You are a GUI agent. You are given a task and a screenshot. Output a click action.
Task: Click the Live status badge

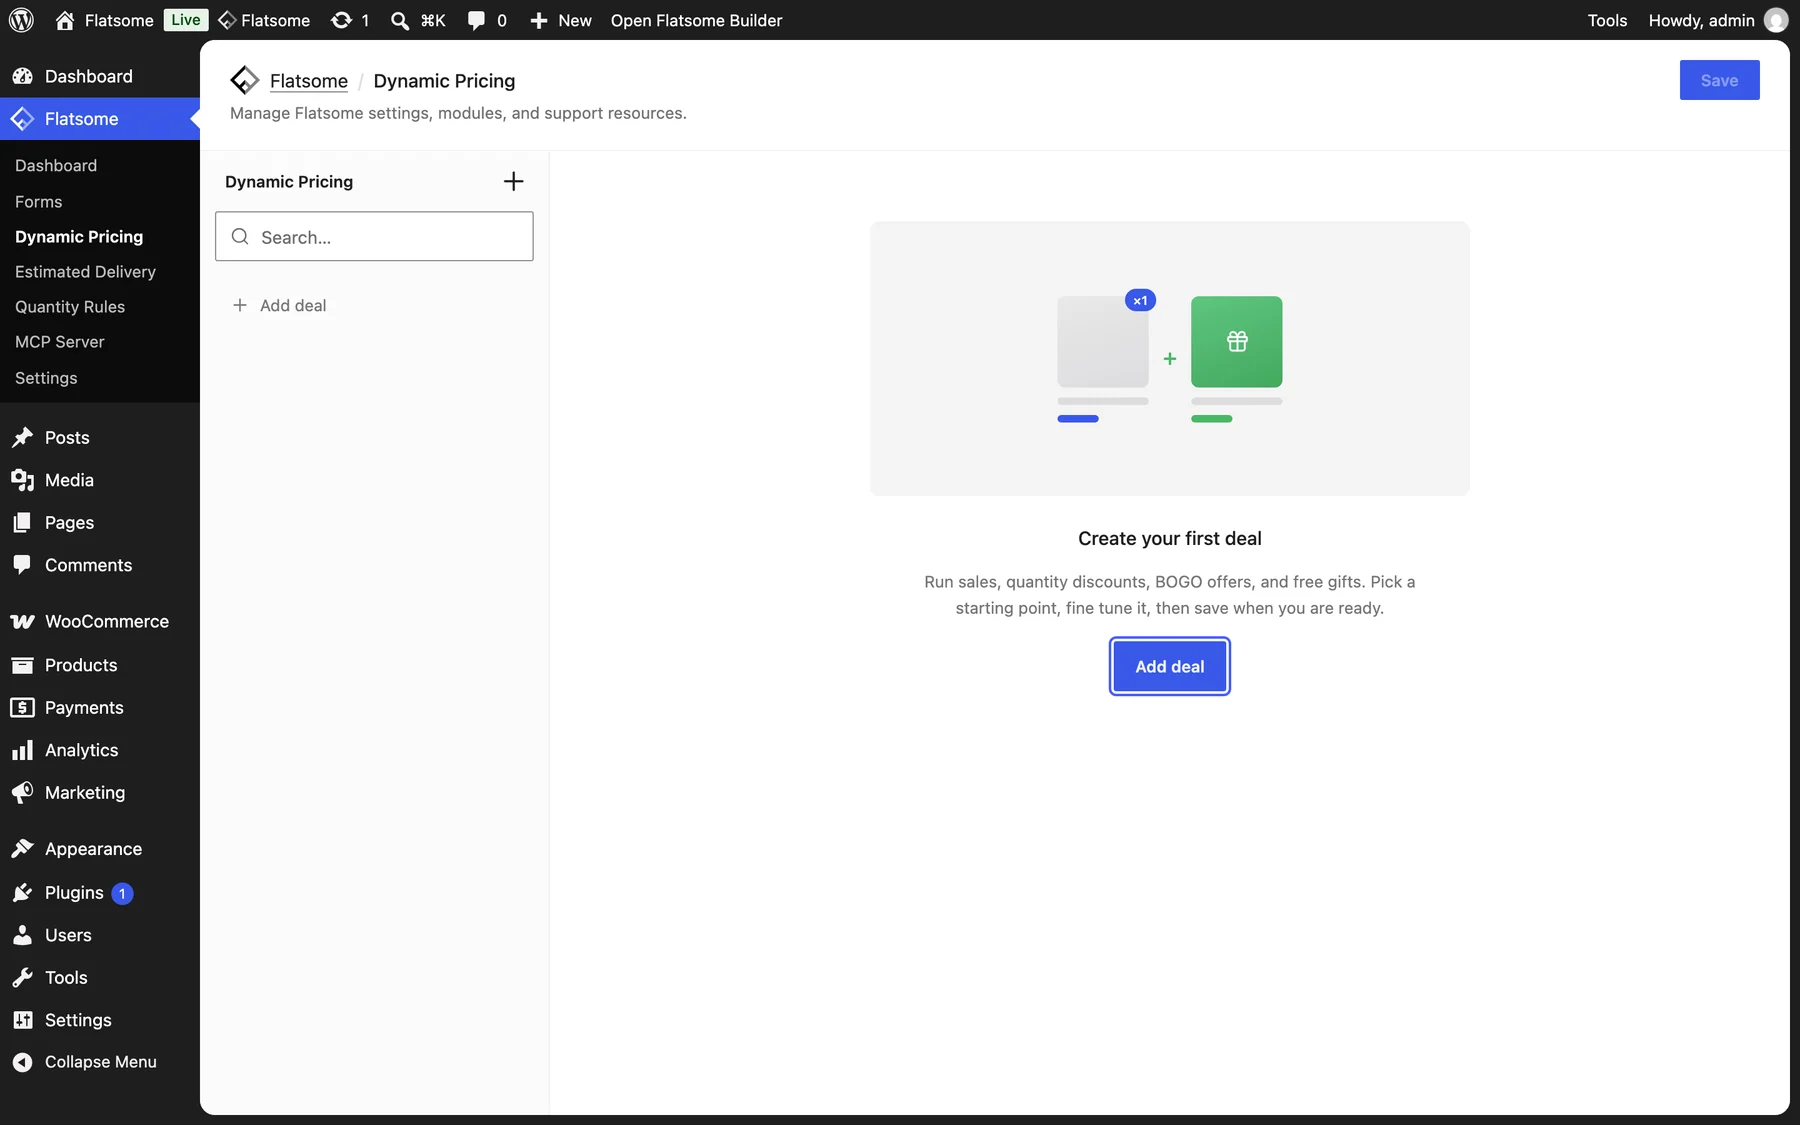click(x=186, y=20)
